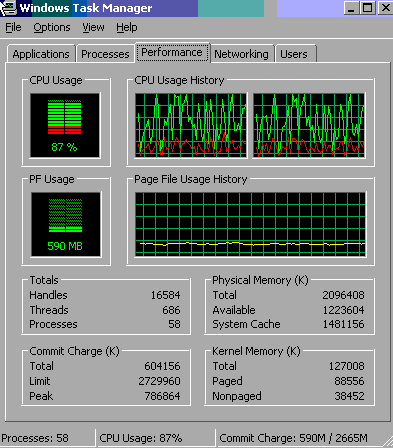Maximize the Task Manager window

click(368, 8)
